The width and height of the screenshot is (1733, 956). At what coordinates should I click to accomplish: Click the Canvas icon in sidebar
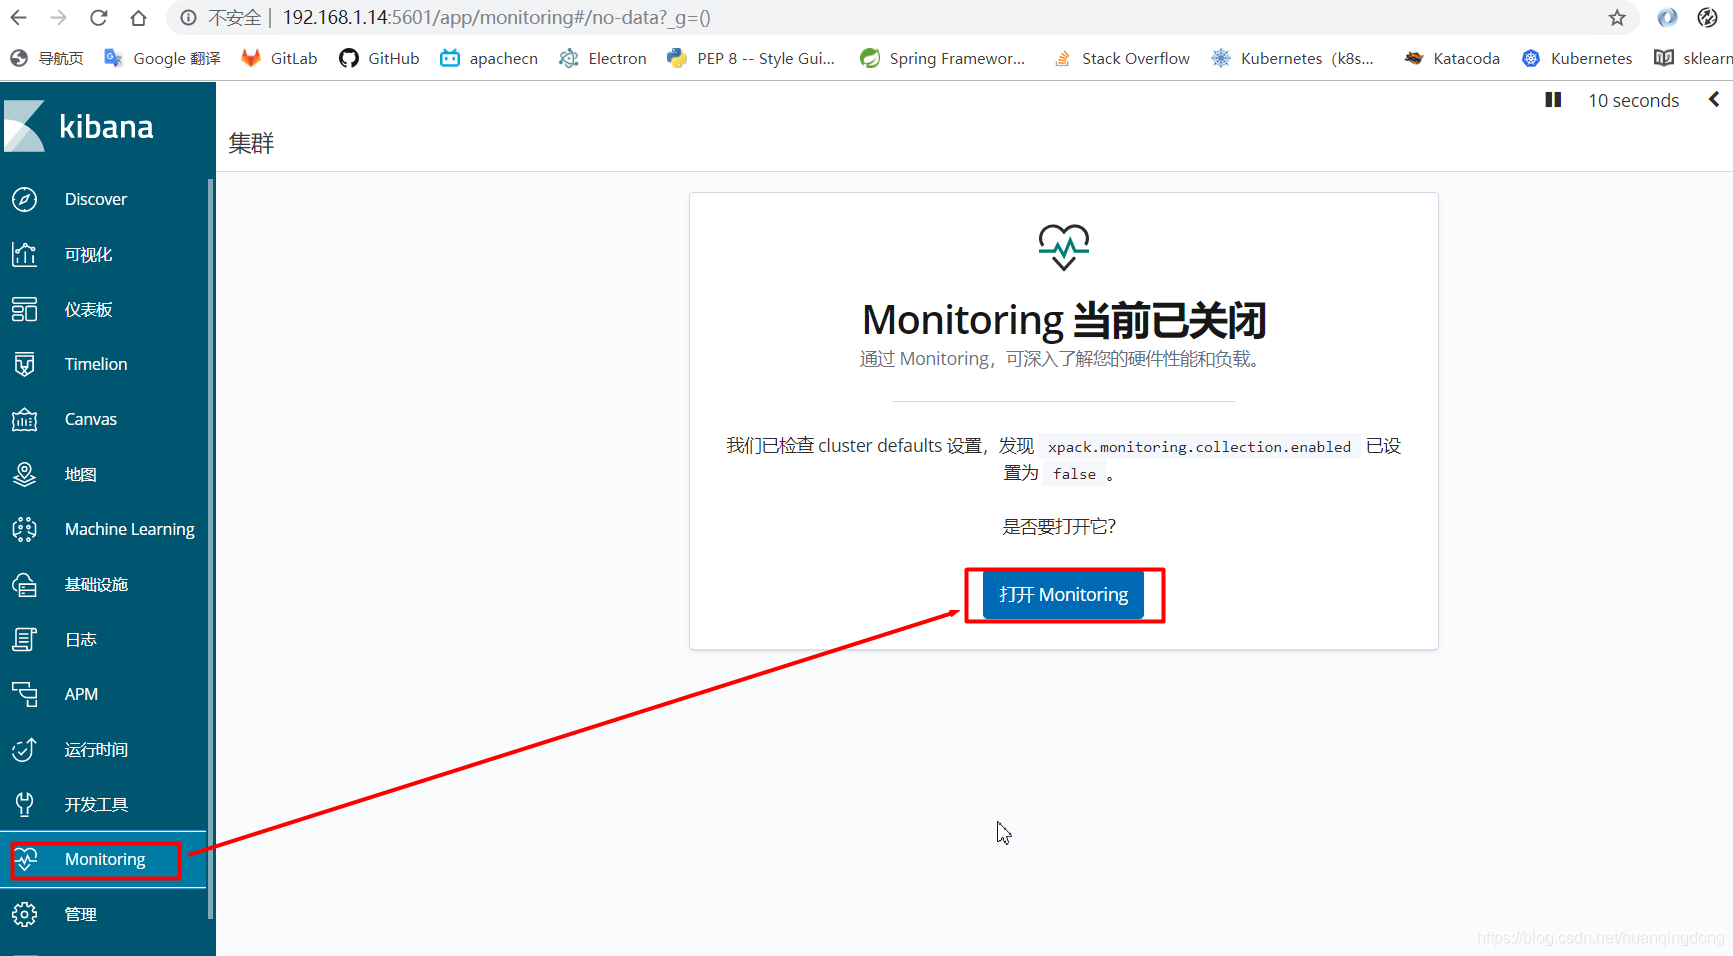pos(24,419)
